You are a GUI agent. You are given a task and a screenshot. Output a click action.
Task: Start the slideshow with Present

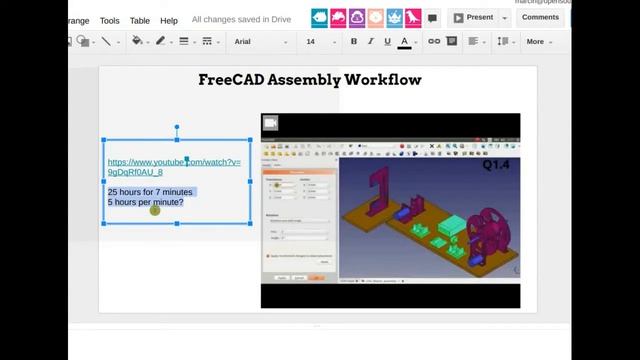click(x=473, y=18)
